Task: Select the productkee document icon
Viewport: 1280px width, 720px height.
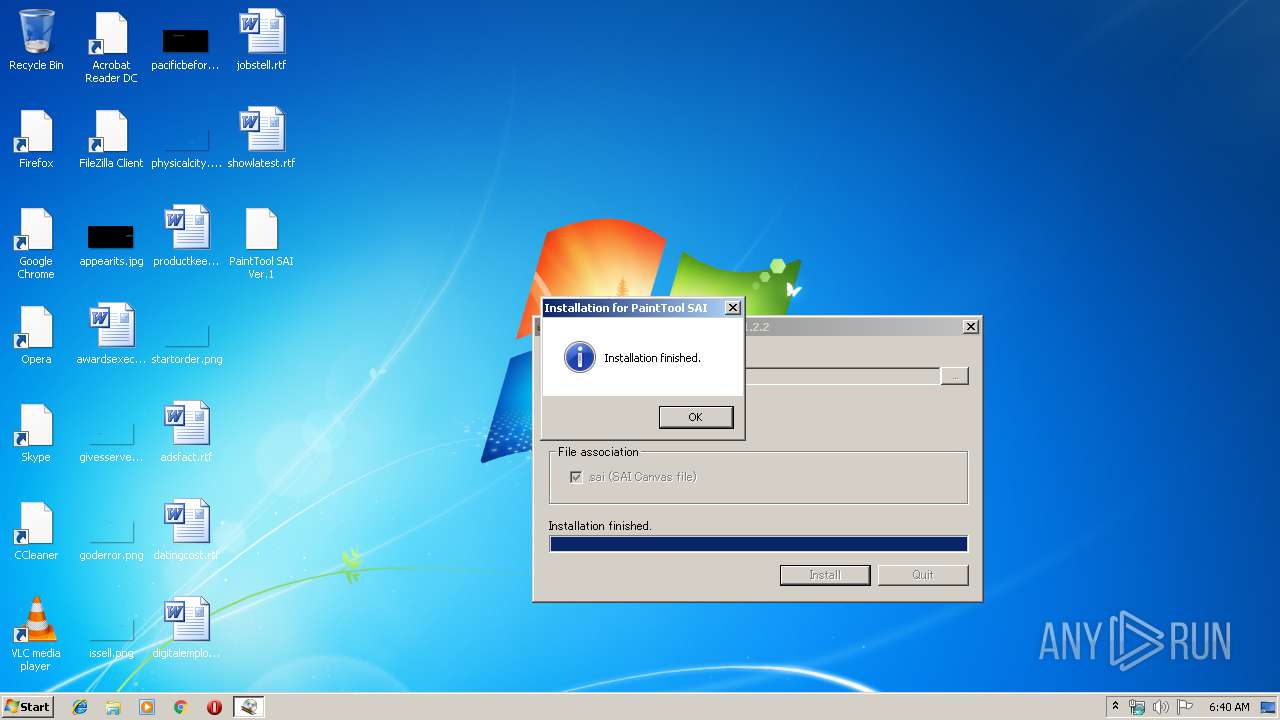Action: point(186,237)
